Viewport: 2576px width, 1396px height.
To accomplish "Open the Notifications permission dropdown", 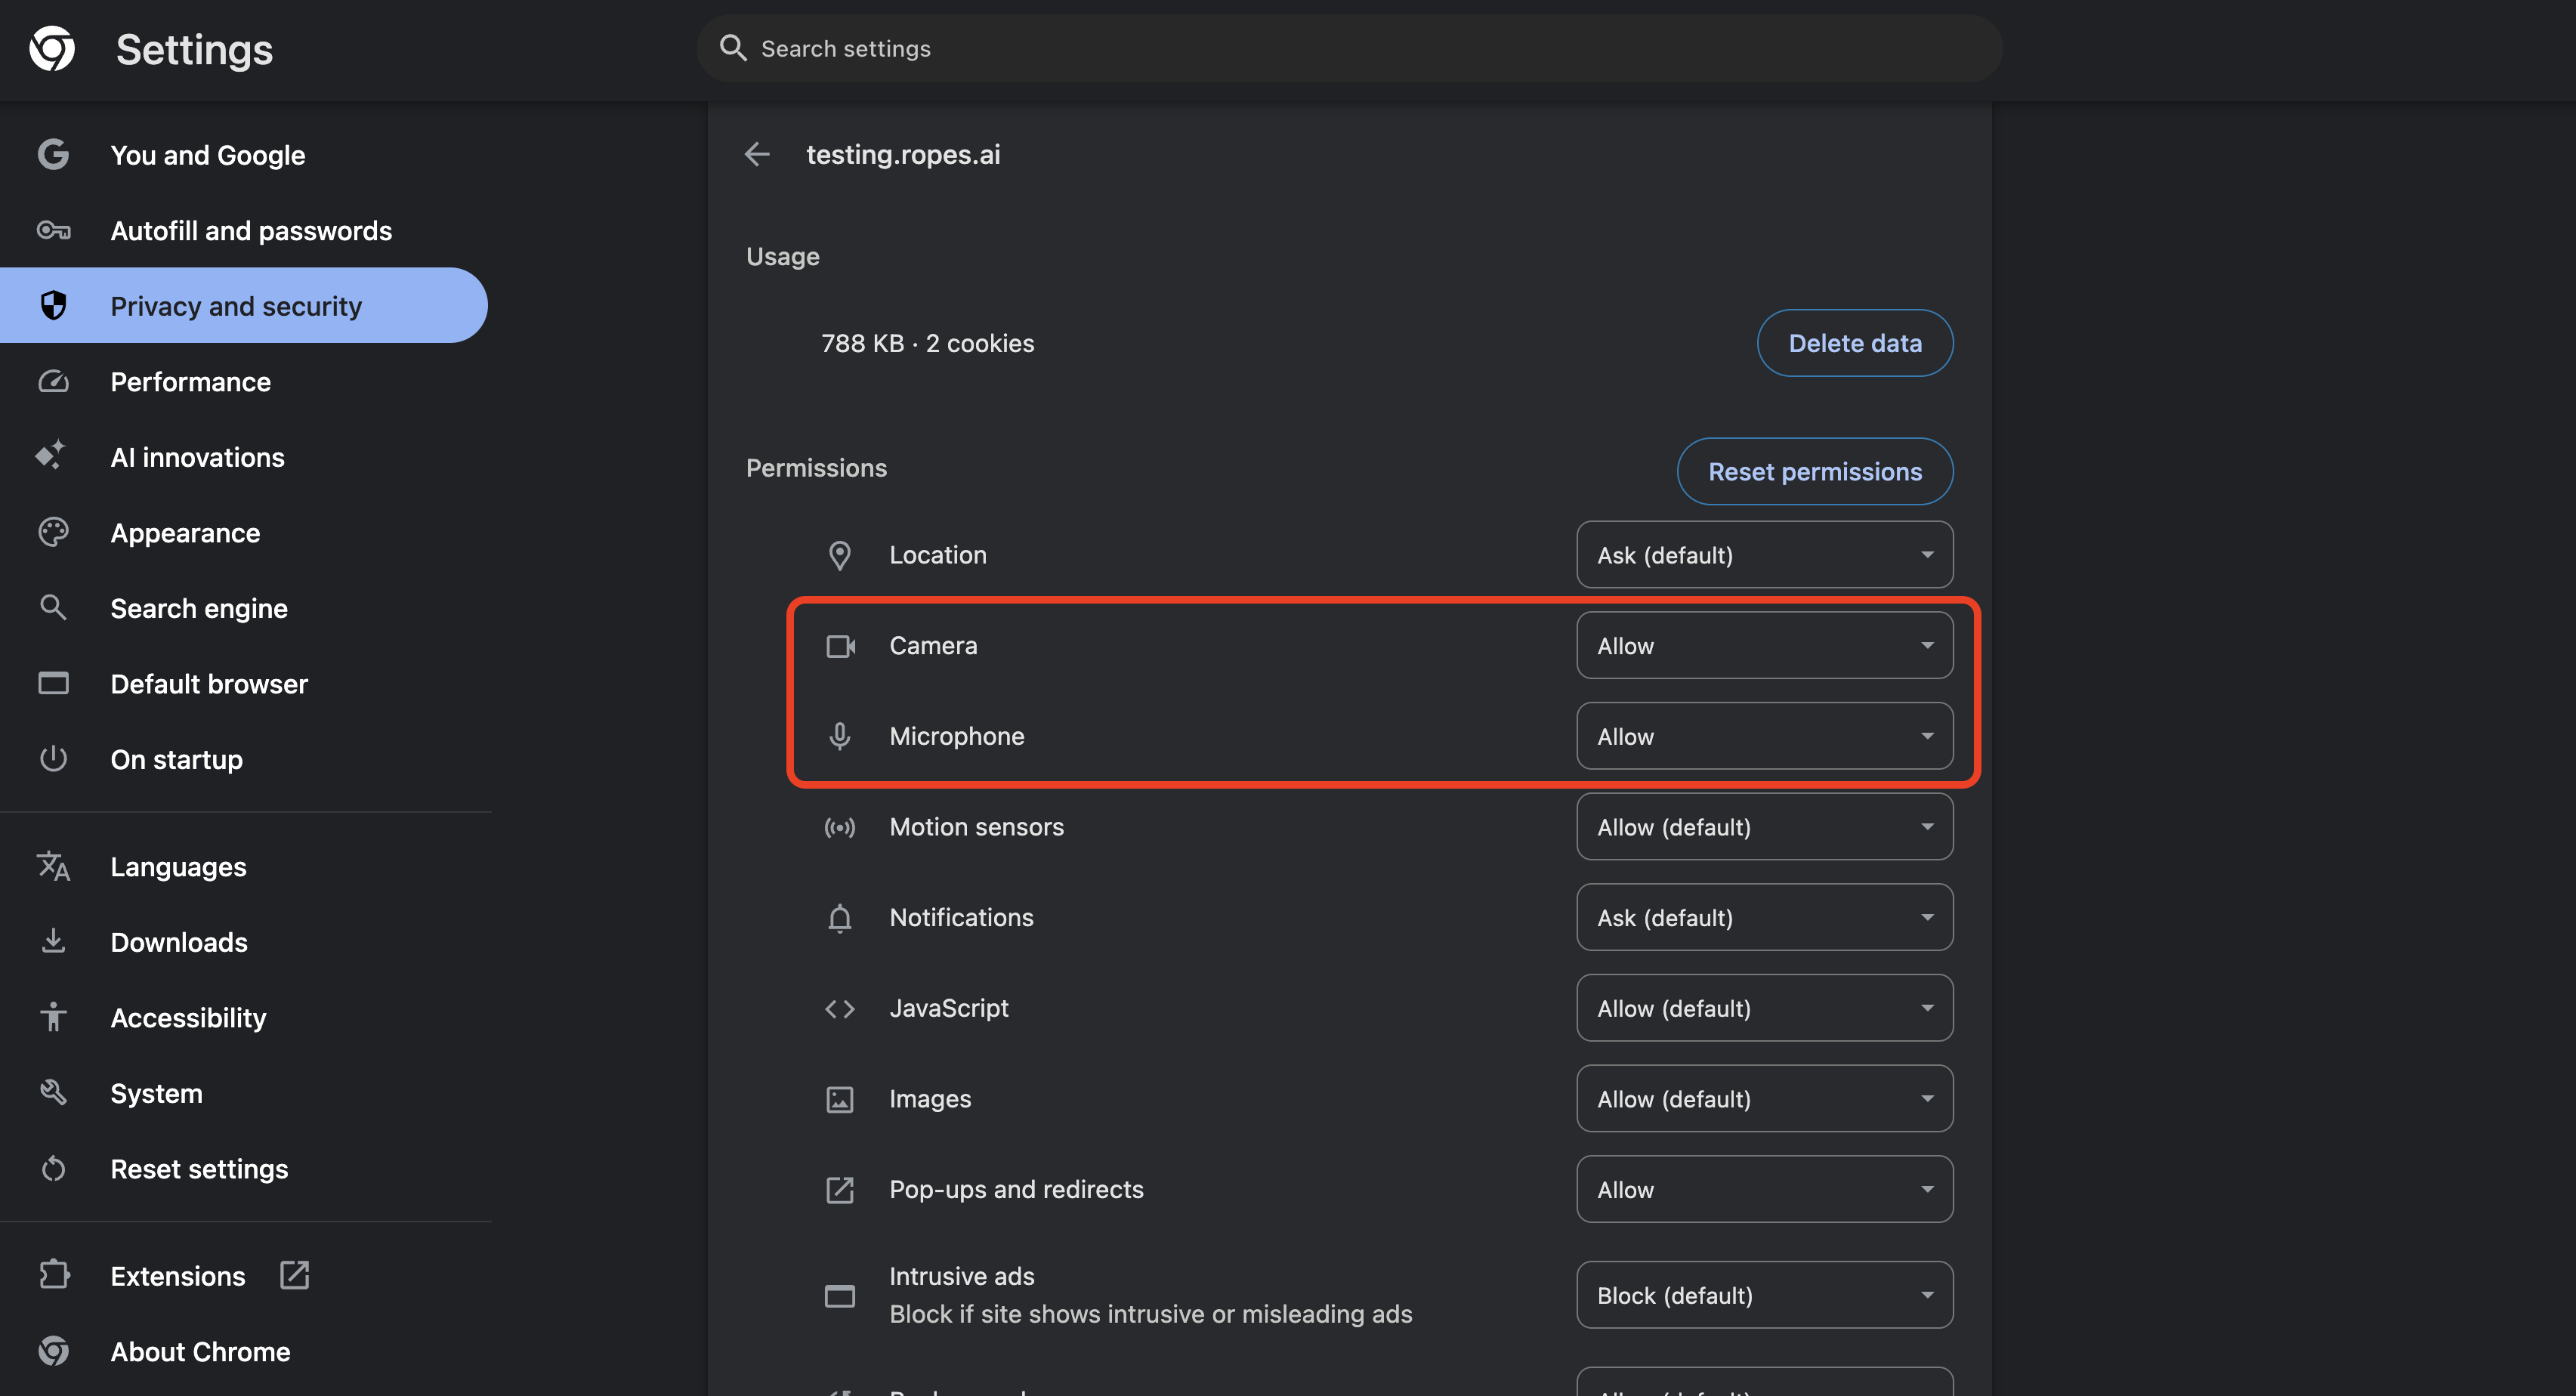I will (x=1765, y=917).
